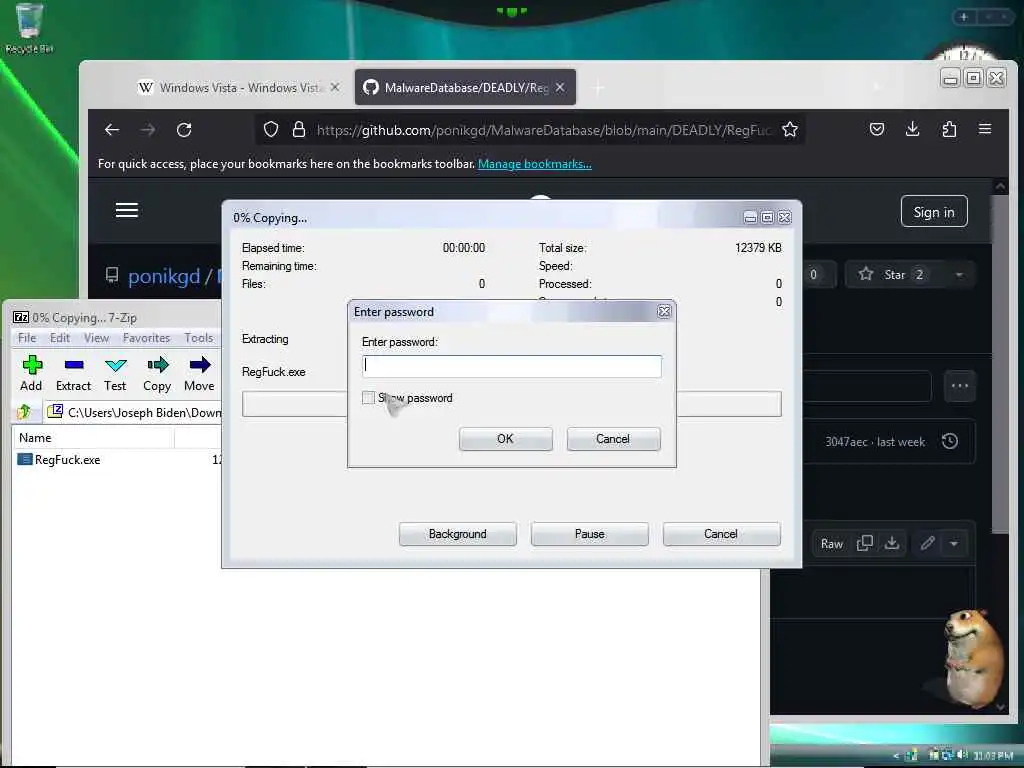This screenshot has width=1024, height=768.
Task: Copy raw file contents on GitHub
Action: pos(865,543)
